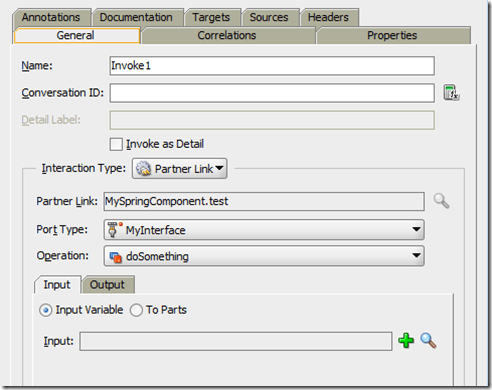Switch to the Annotations tab

(x=51, y=17)
